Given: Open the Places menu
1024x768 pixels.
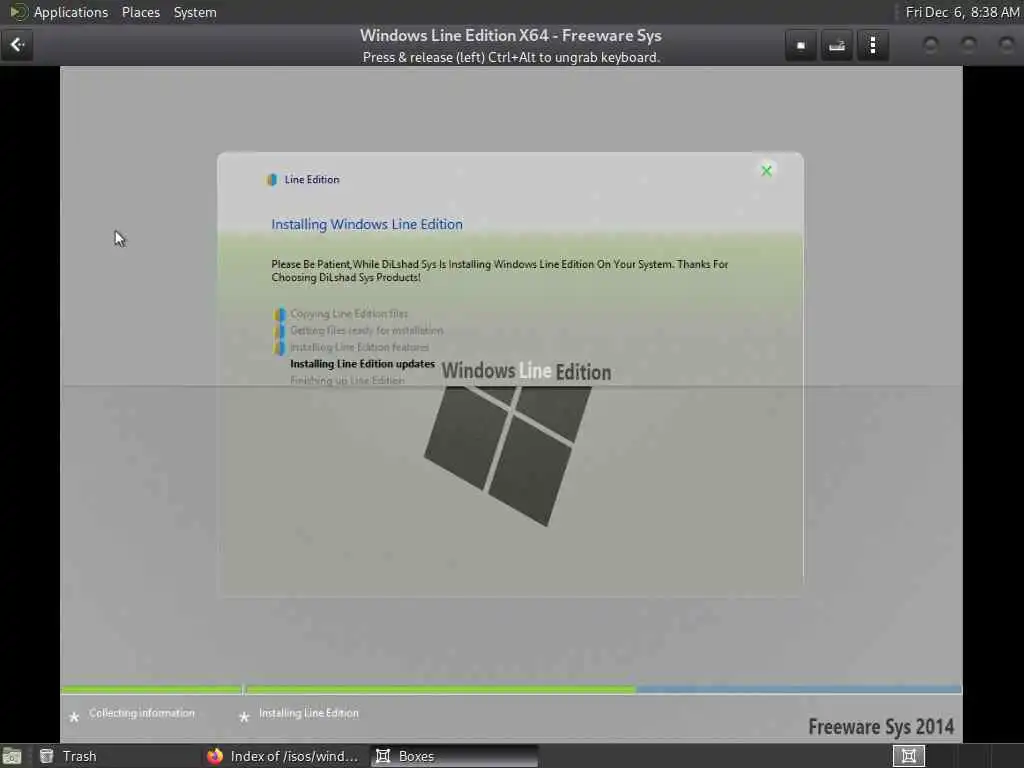Looking at the screenshot, I should pyautogui.click(x=141, y=12).
